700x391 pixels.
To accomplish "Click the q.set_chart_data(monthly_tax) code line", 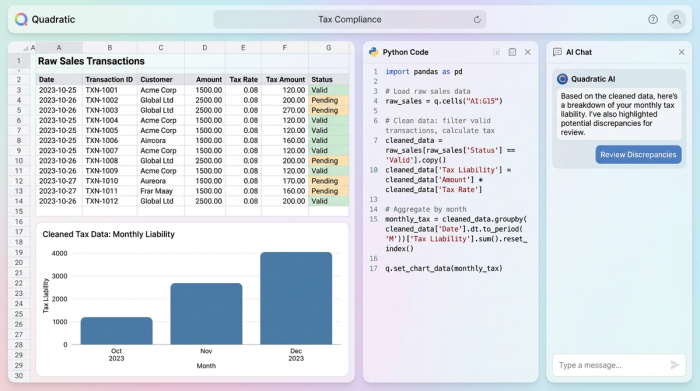I will click(444, 268).
